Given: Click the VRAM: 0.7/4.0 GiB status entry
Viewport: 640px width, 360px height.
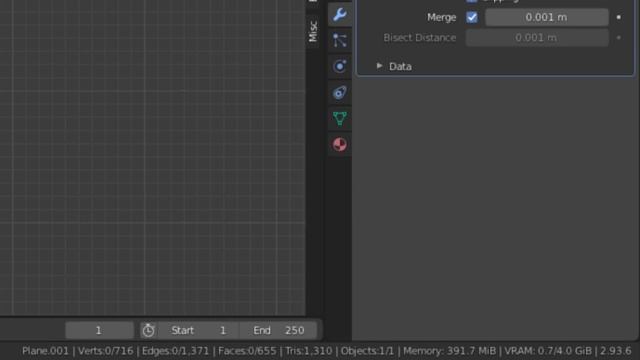Looking at the screenshot, I should 548,351.
